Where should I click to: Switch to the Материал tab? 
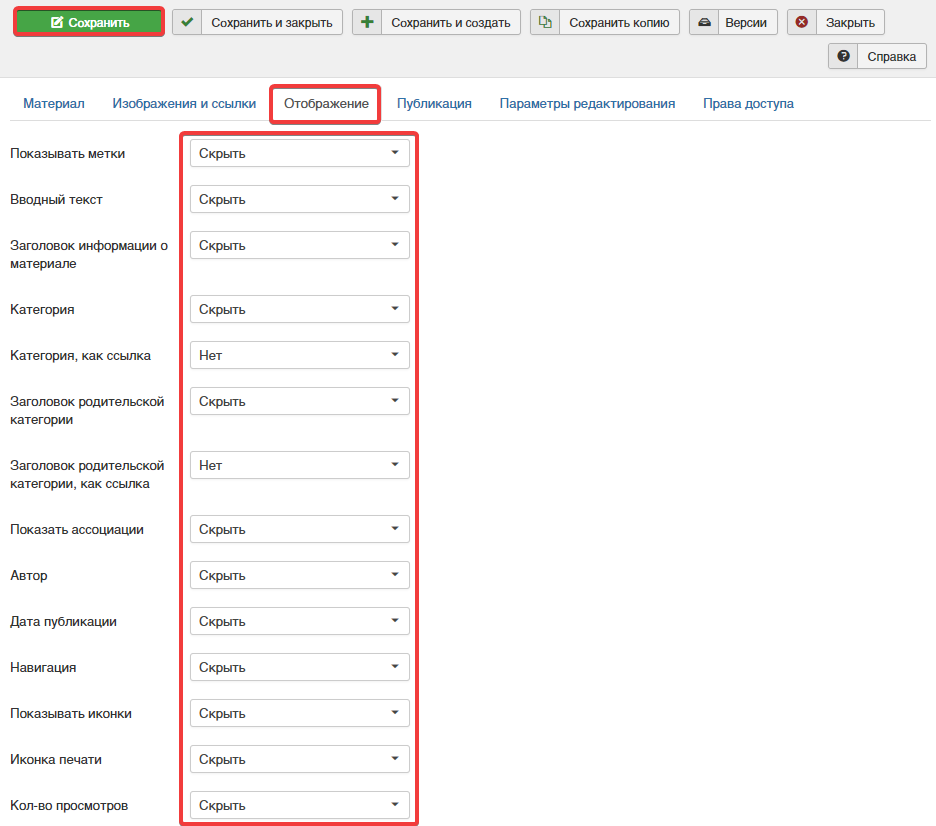pyautogui.click(x=54, y=103)
